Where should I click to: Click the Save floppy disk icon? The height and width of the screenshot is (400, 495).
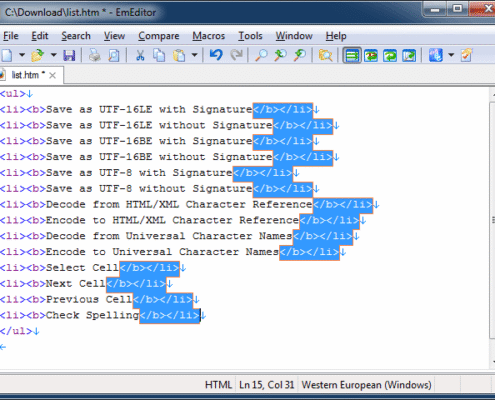[x=69, y=55]
